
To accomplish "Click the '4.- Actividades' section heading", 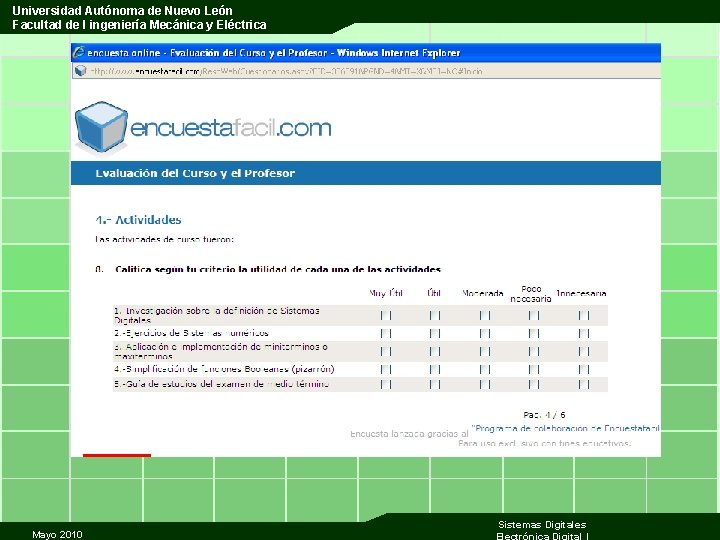I will (x=138, y=220).
